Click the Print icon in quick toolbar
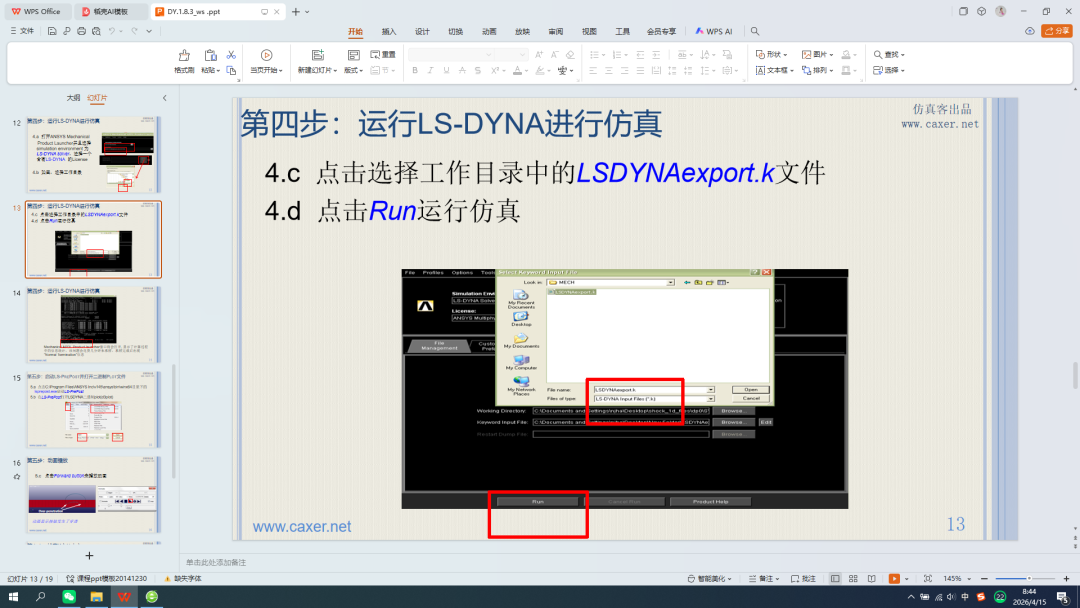Screen dimensions: 1080x608 pyautogui.click(x=81, y=31)
